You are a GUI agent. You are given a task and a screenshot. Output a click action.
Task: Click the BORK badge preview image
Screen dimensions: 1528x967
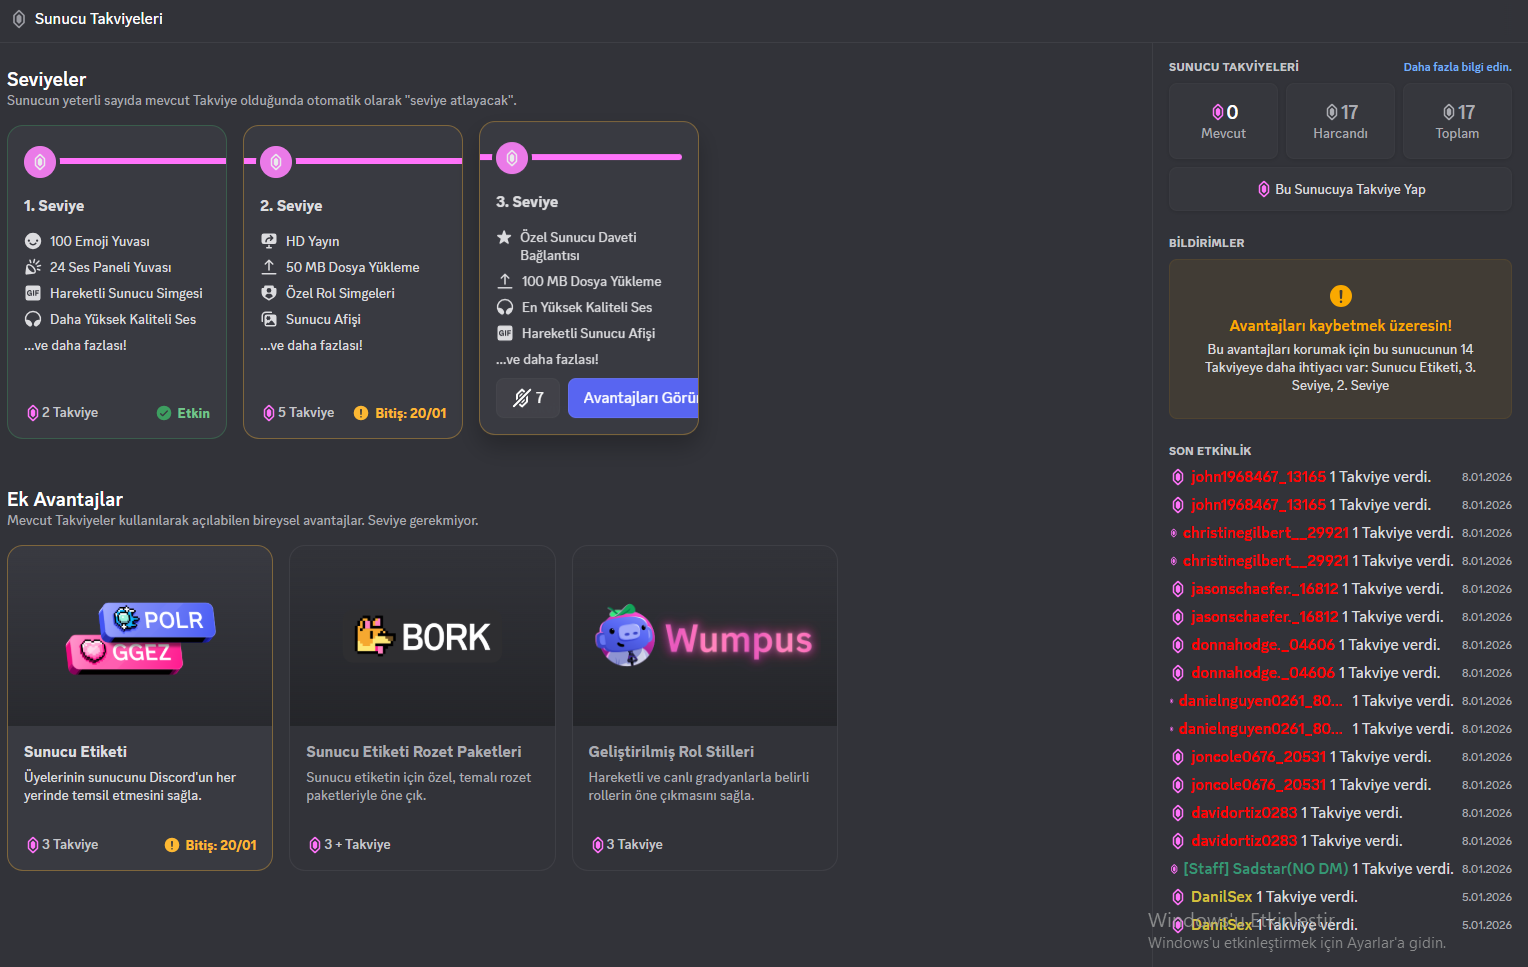[422, 636]
